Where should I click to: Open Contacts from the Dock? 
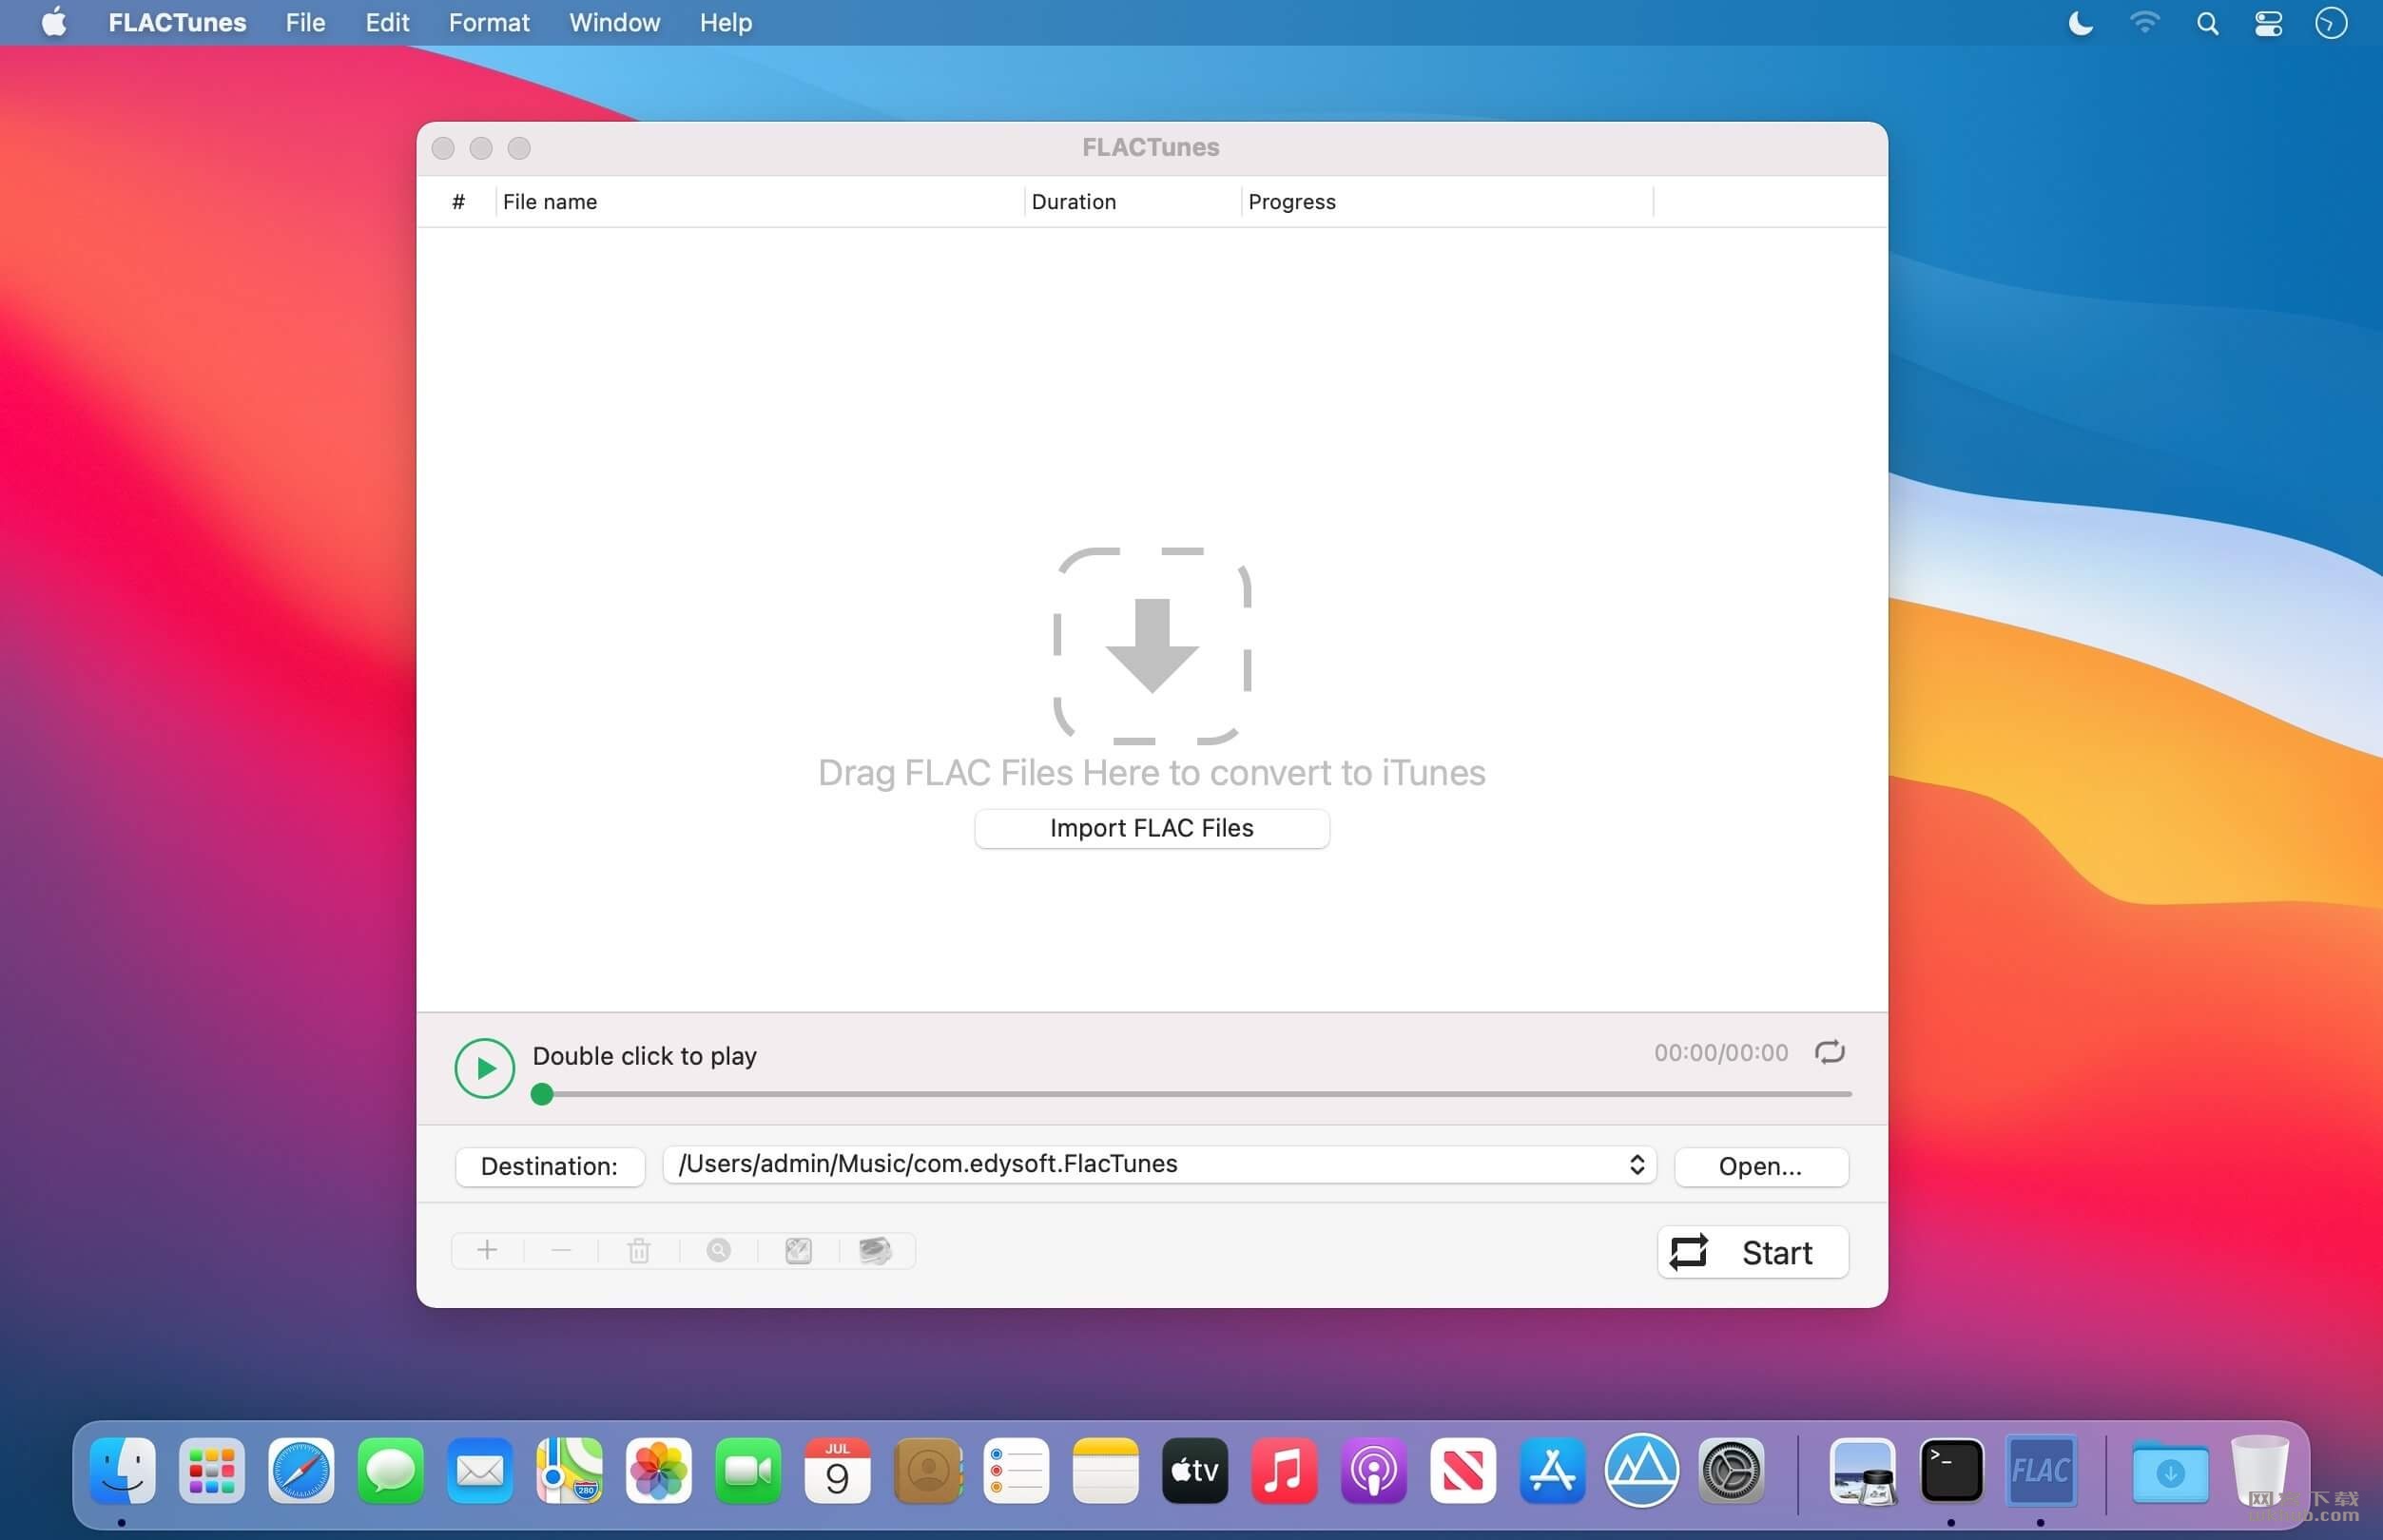(927, 1470)
